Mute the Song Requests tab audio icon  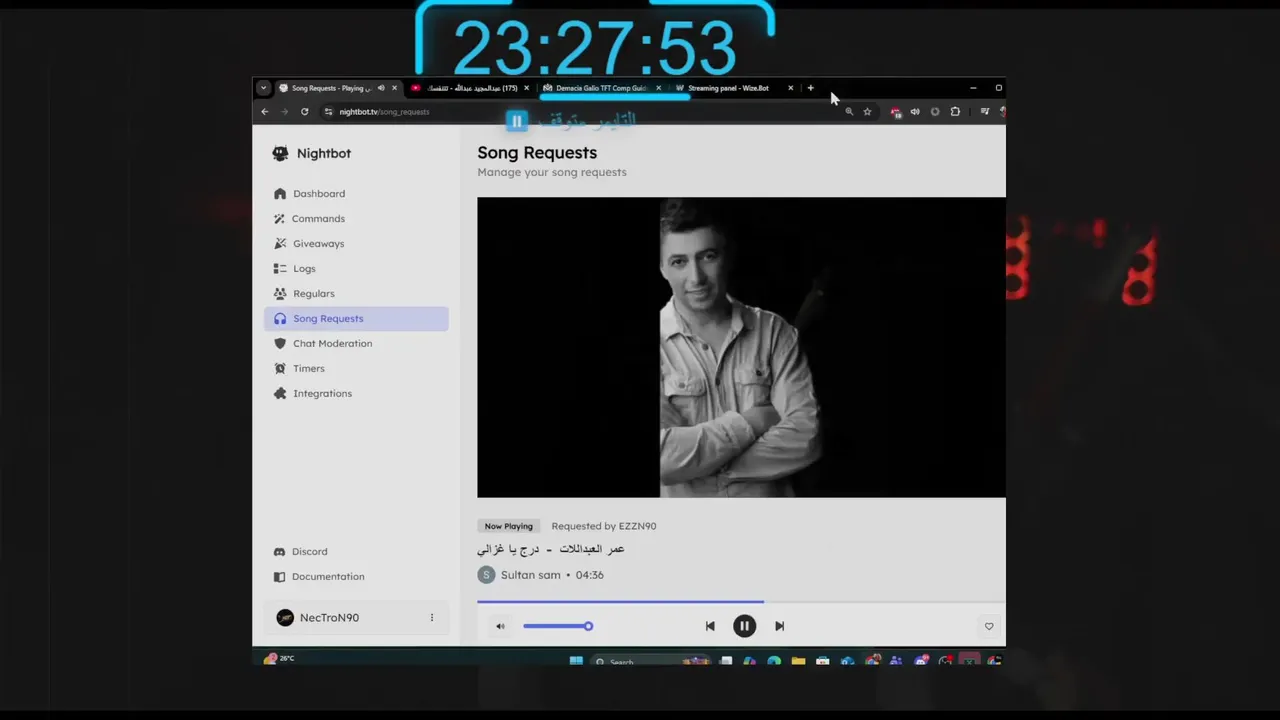[x=381, y=88]
